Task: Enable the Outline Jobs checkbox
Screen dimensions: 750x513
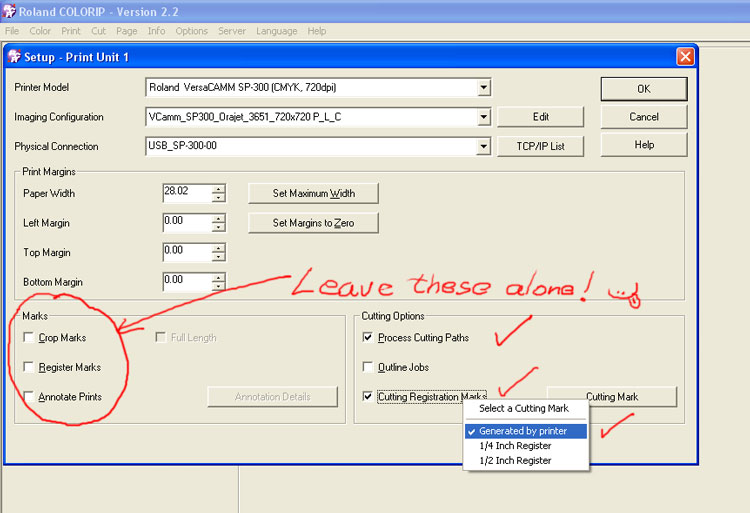Action: pos(368,367)
